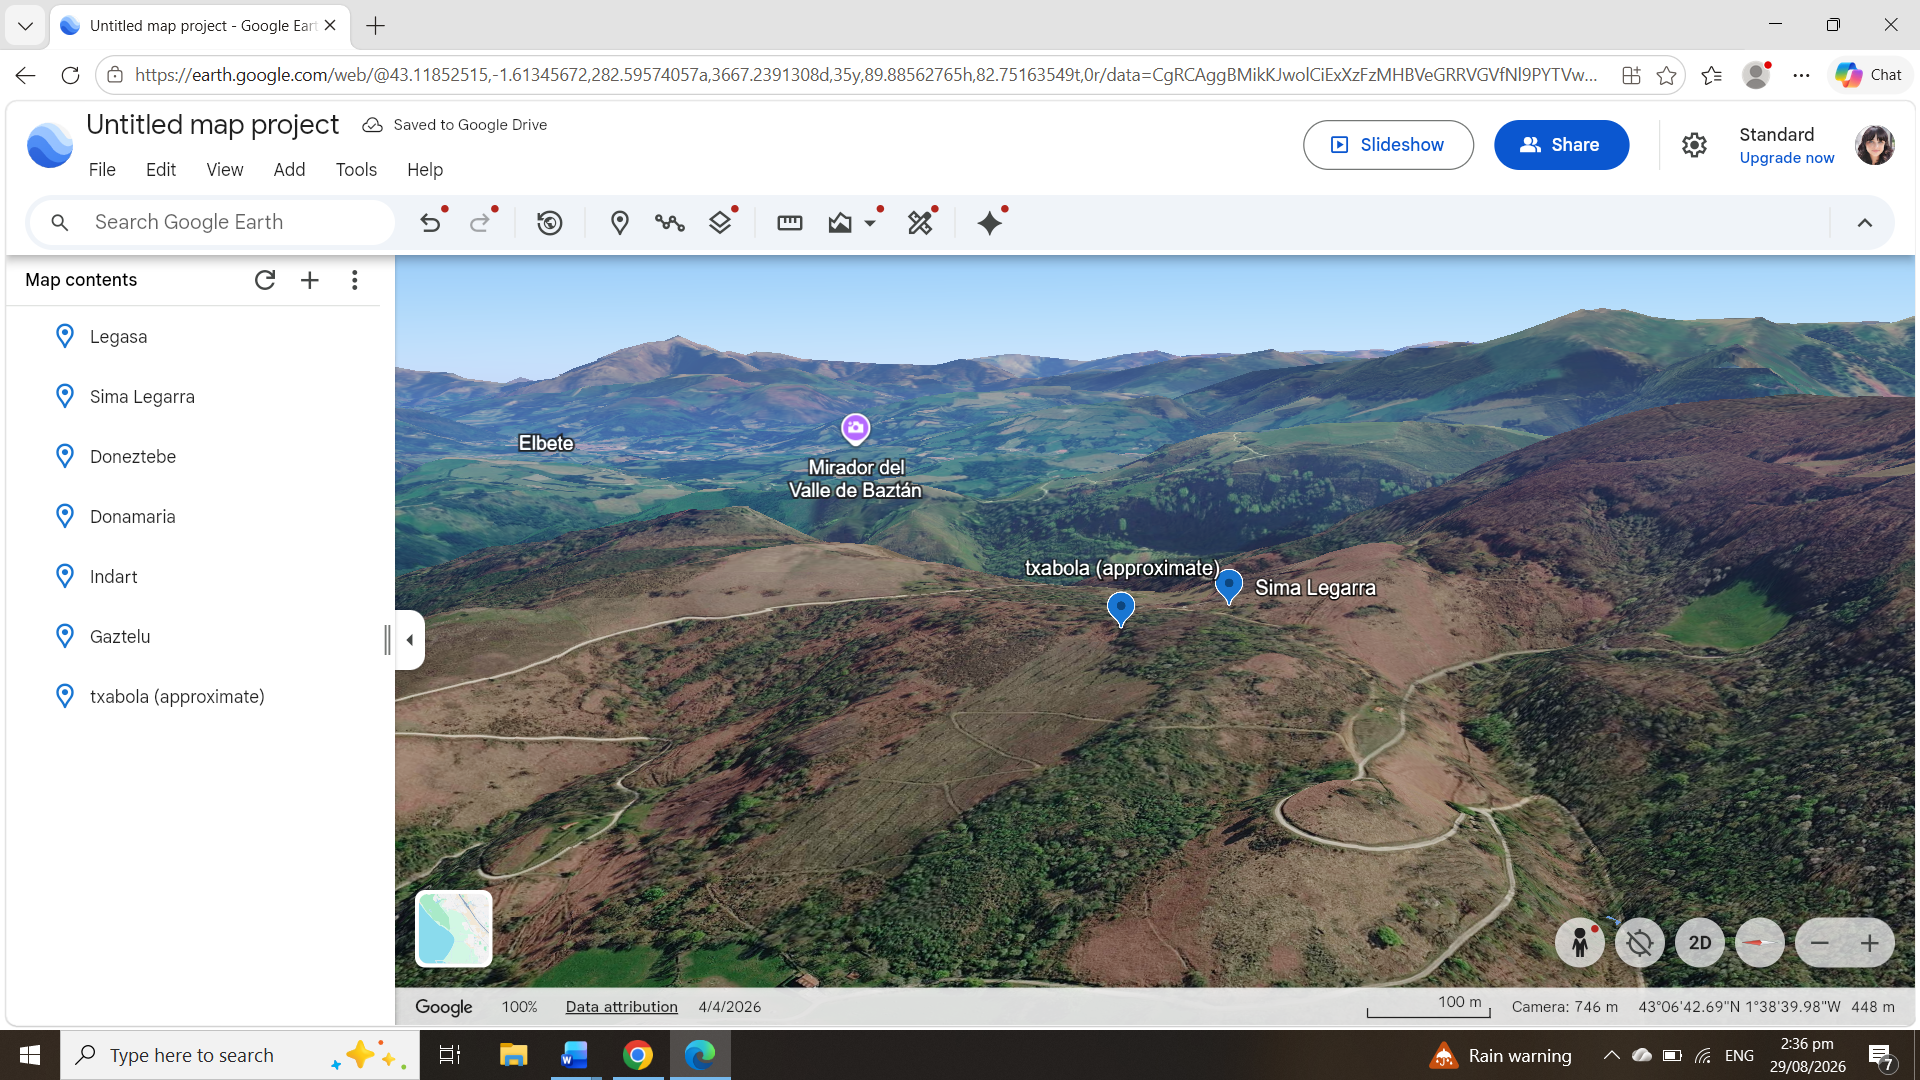Open the tab search dropdown chevron

tap(26, 26)
